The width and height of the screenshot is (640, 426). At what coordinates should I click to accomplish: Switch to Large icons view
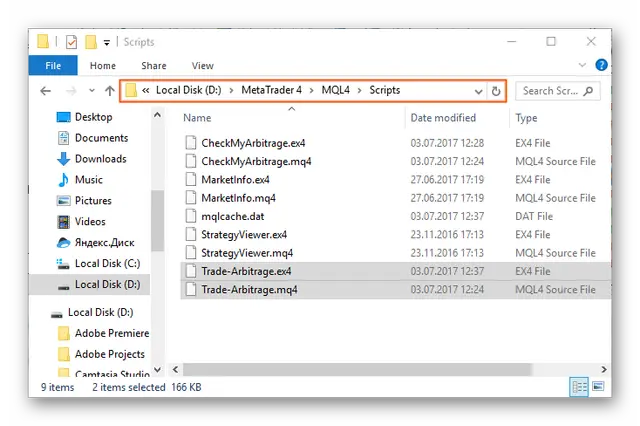(x=598, y=386)
